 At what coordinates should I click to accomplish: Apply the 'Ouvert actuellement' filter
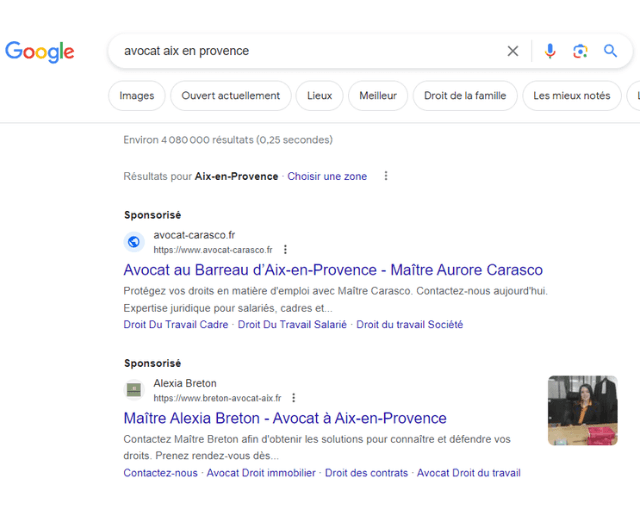pos(231,96)
